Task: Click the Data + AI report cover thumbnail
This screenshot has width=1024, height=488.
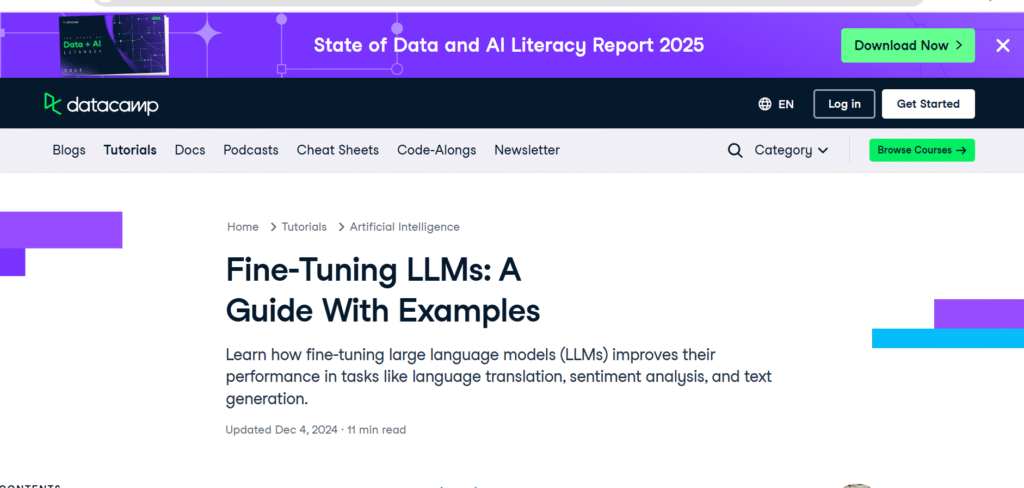Action: [x=114, y=44]
